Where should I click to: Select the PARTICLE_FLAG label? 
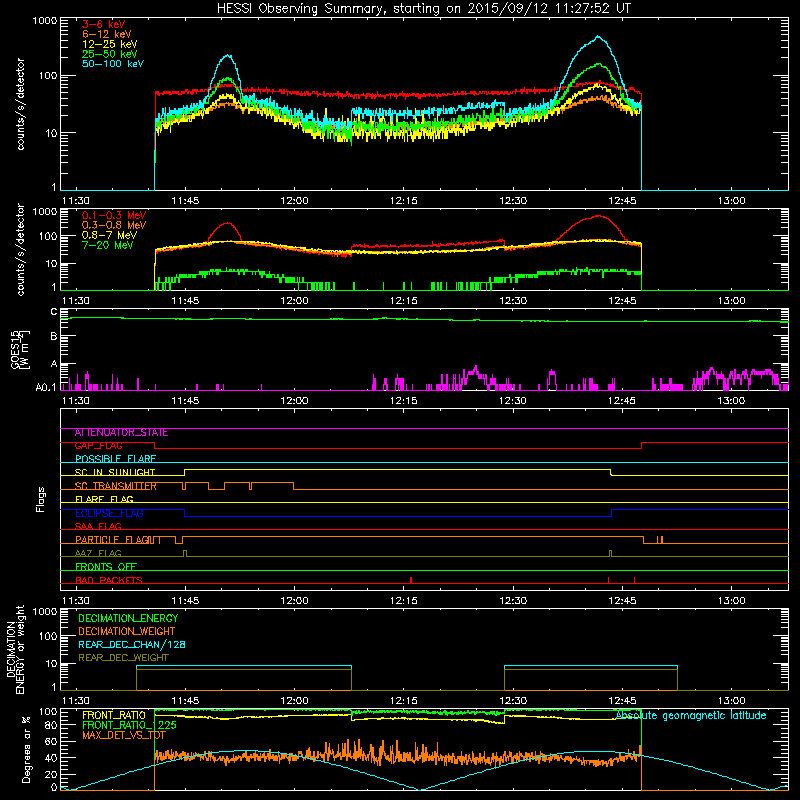pos(112,540)
